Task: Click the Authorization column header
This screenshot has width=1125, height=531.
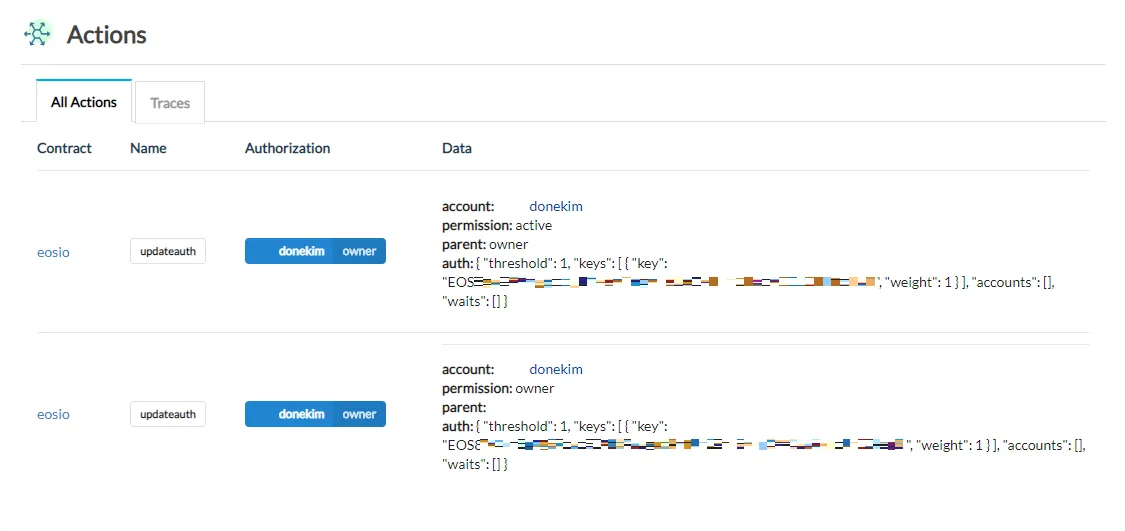Action: (288, 149)
